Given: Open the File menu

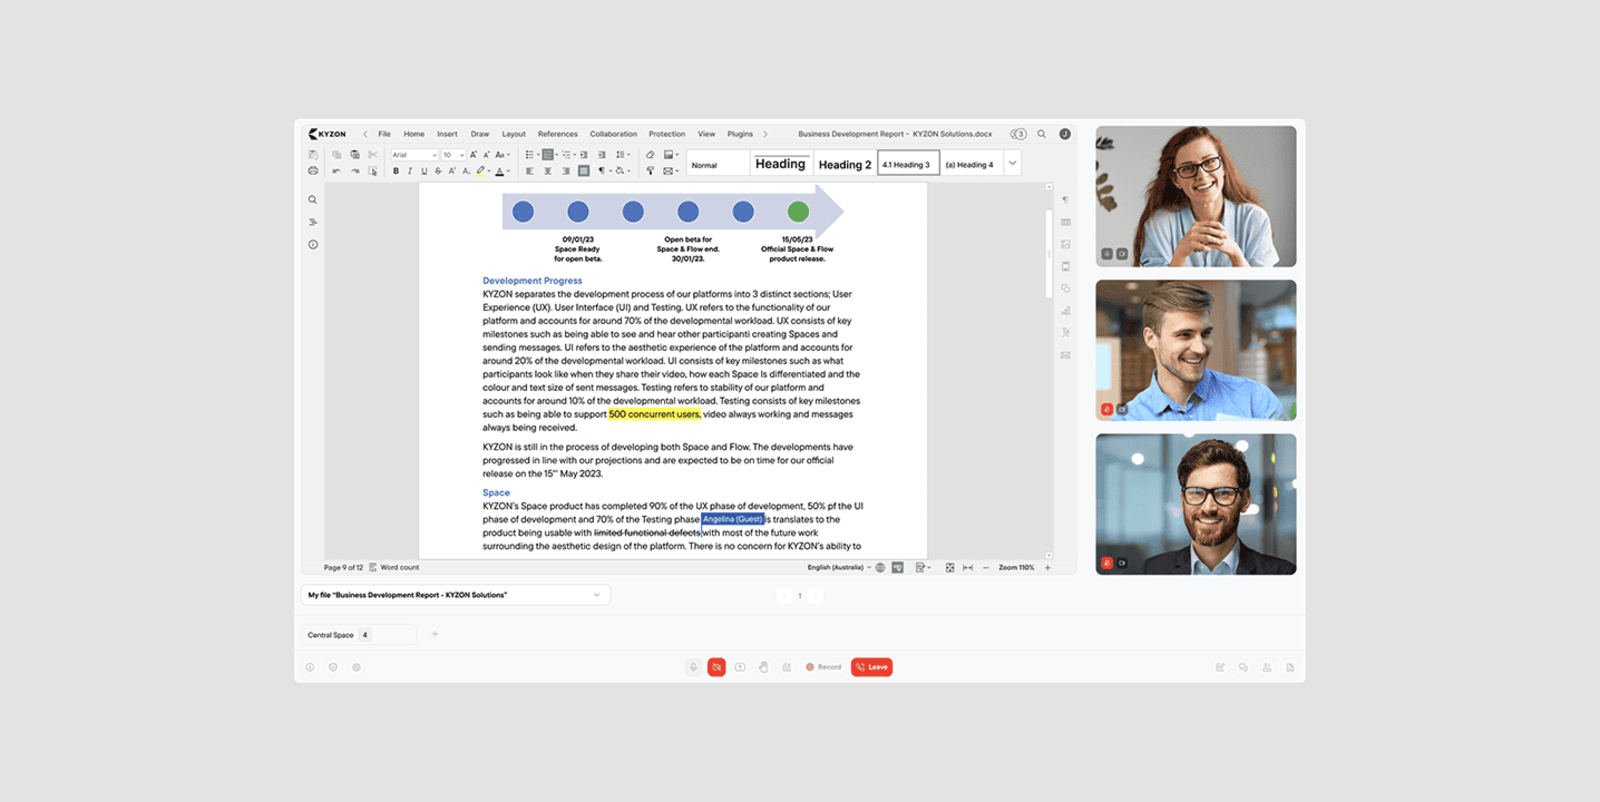Looking at the screenshot, I should point(384,134).
